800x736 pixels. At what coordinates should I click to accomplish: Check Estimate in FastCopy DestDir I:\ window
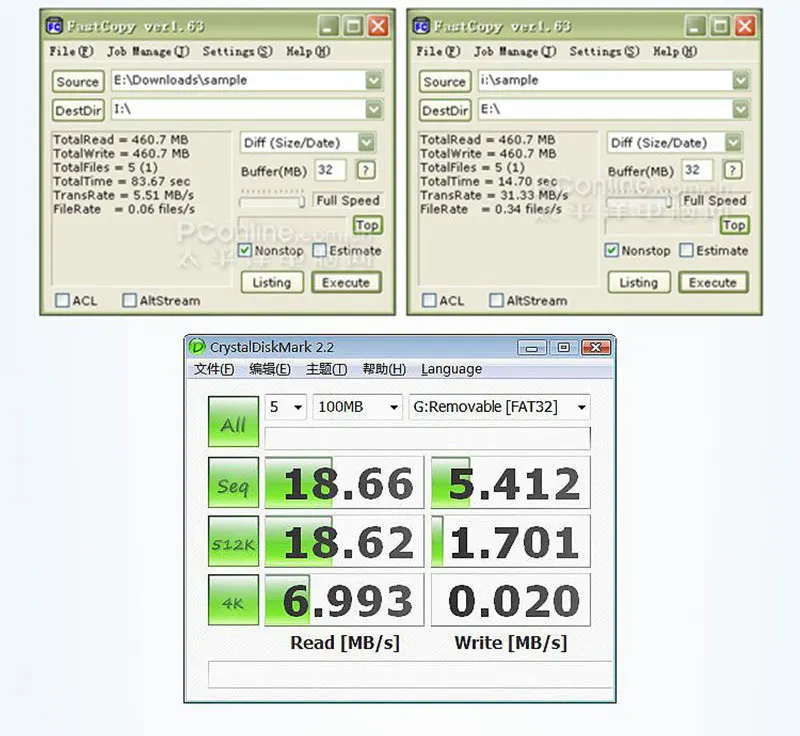point(319,250)
